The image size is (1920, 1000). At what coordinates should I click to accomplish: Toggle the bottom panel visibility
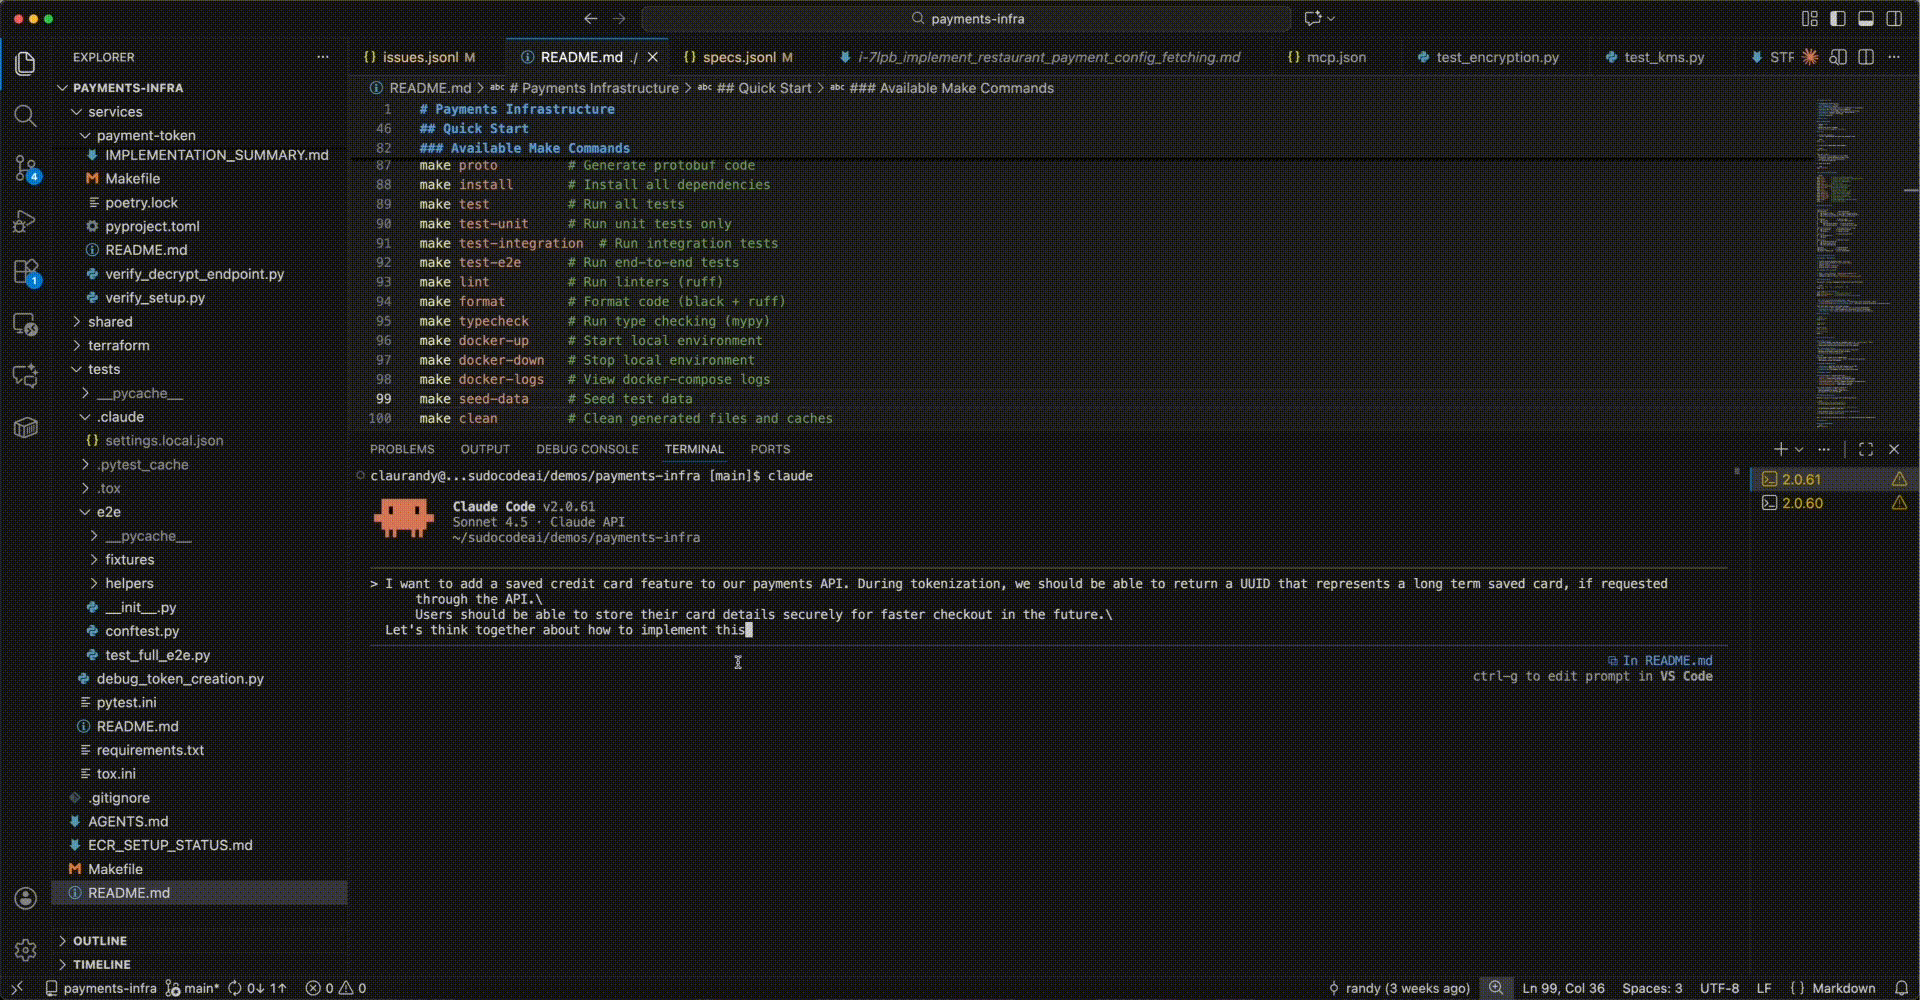pyautogui.click(x=1866, y=18)
